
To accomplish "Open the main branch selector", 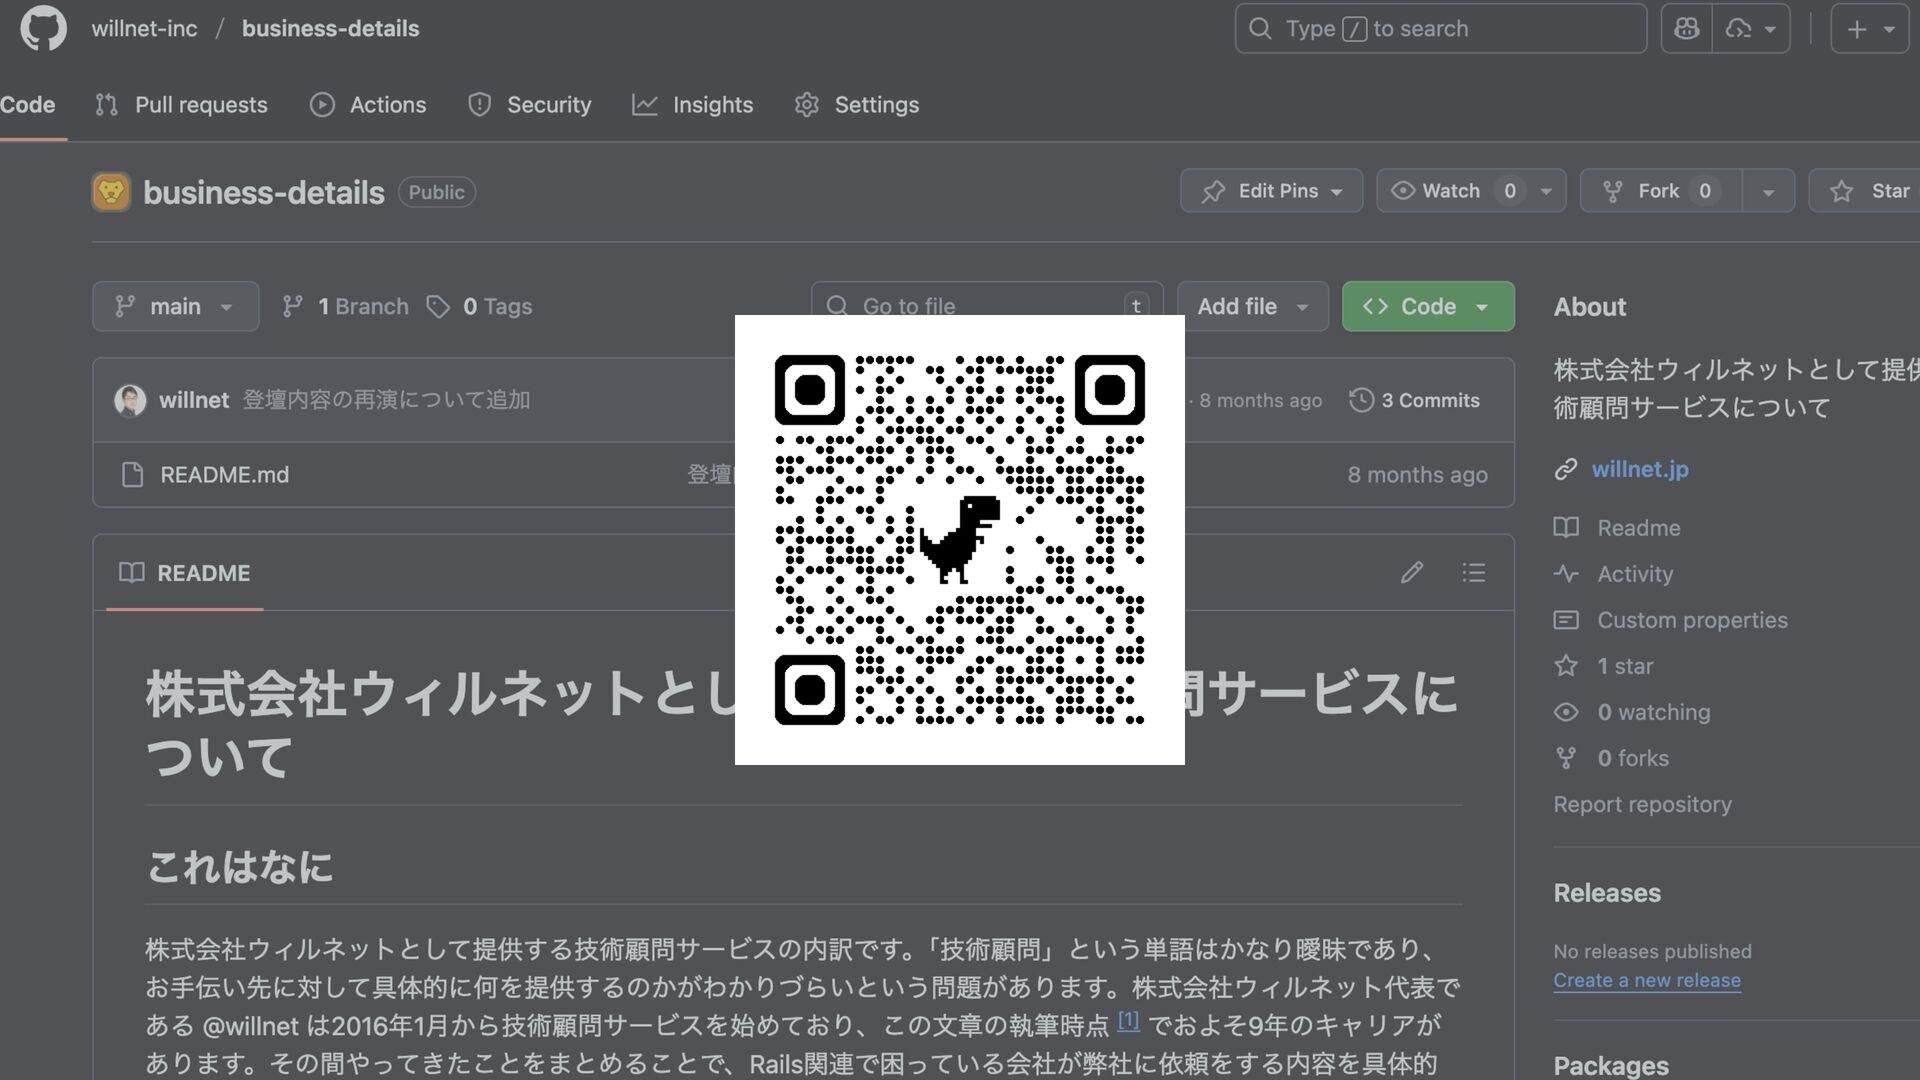I will click(175, 306).
